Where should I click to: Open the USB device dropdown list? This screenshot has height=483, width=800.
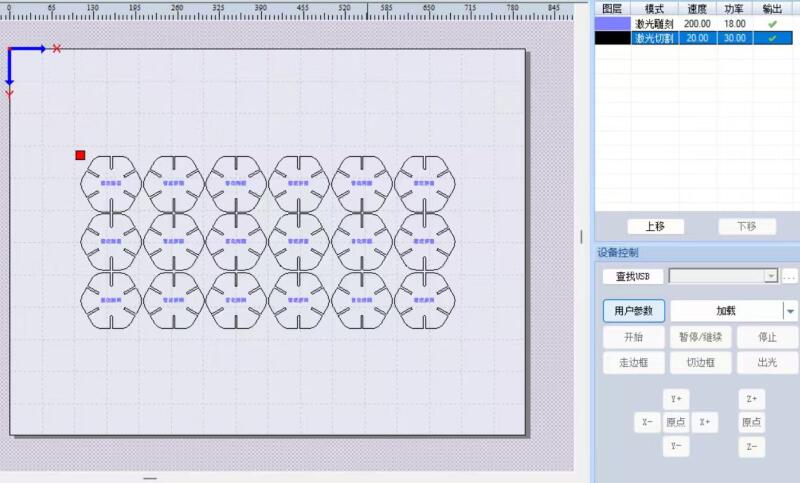point(770,276)
